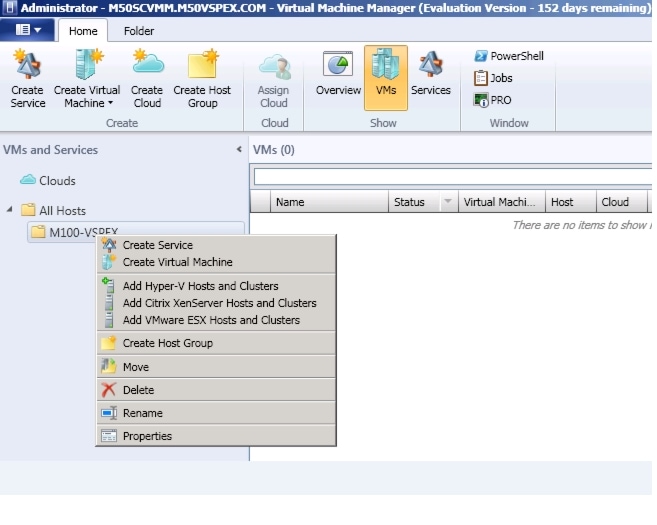657x525 pixels.
Task: Choose Rename from the context menu
Action: point(216,413)
